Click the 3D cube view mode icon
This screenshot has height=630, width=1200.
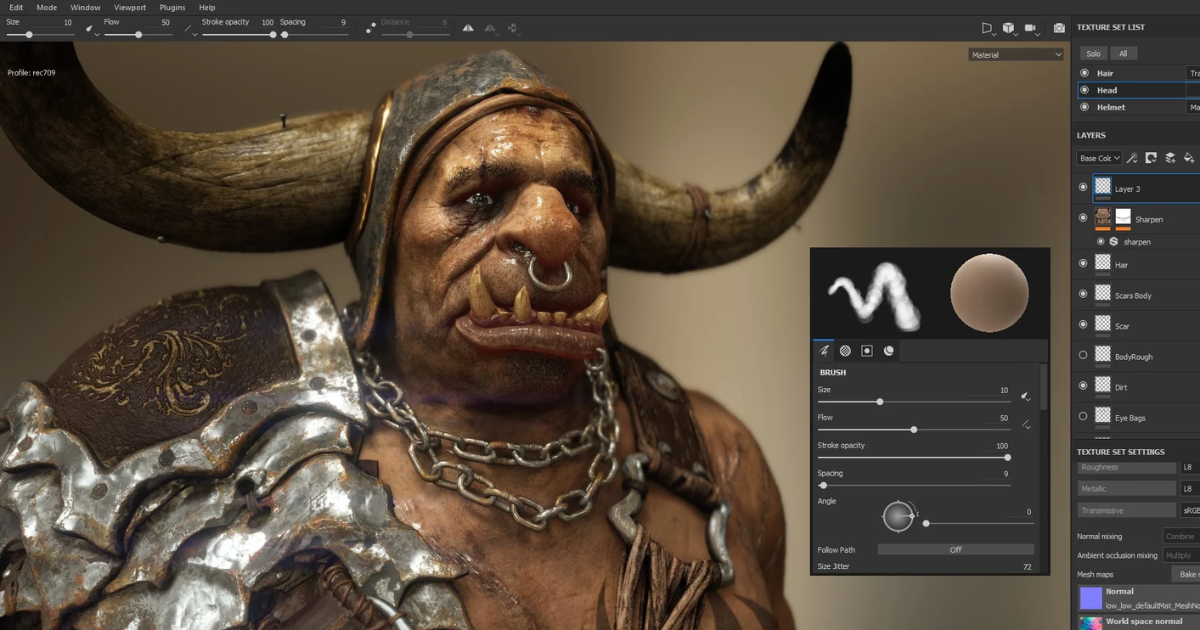(1008, 29)
